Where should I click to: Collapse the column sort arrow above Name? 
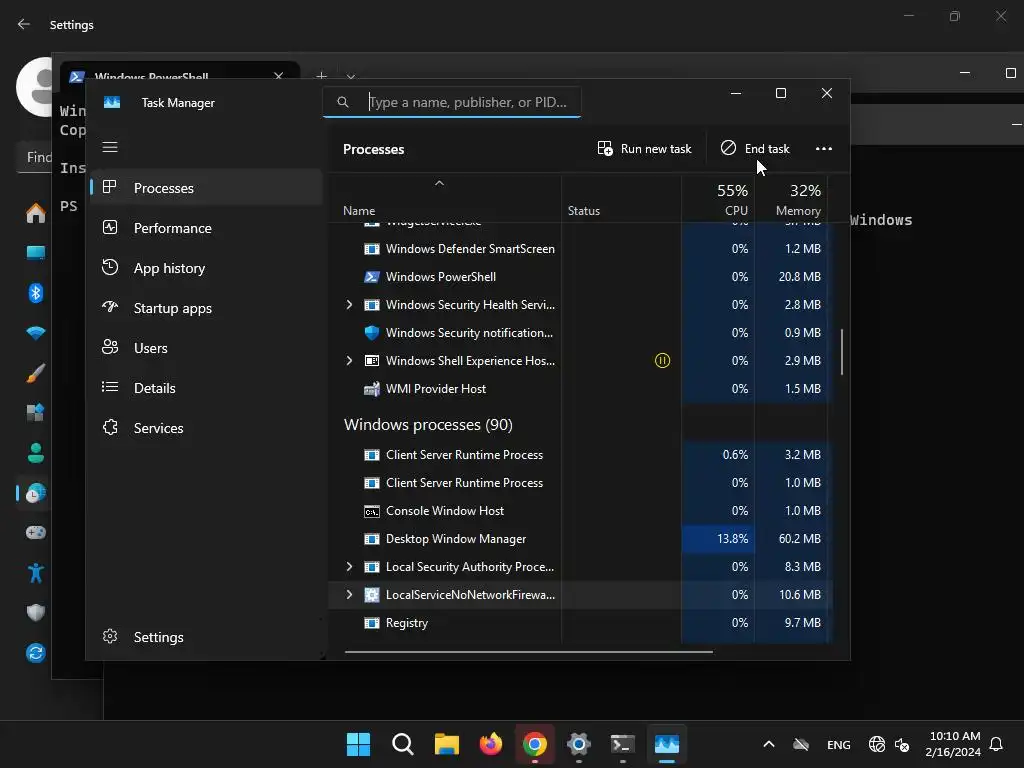point(440,184)
